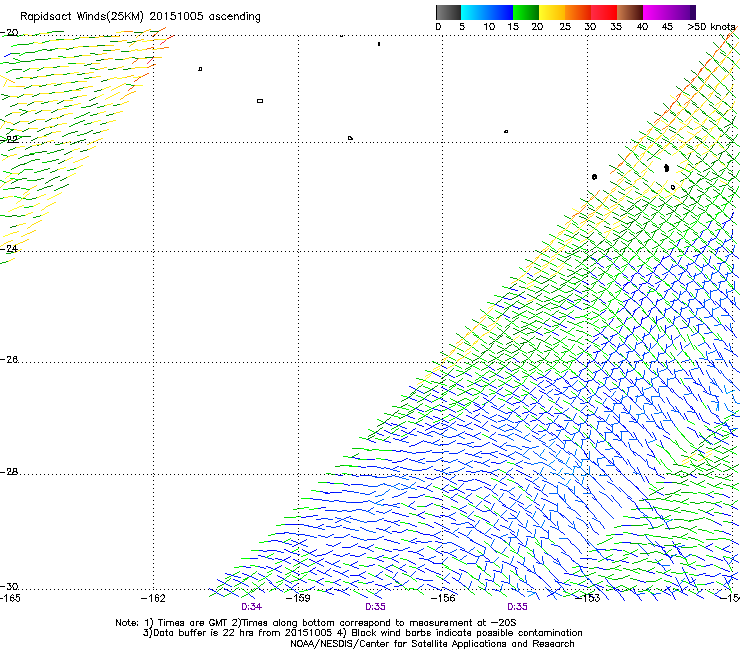740x650 pixels.
Task: Click the island outline near -154.7, -21.8
Action: pos(506,131)
